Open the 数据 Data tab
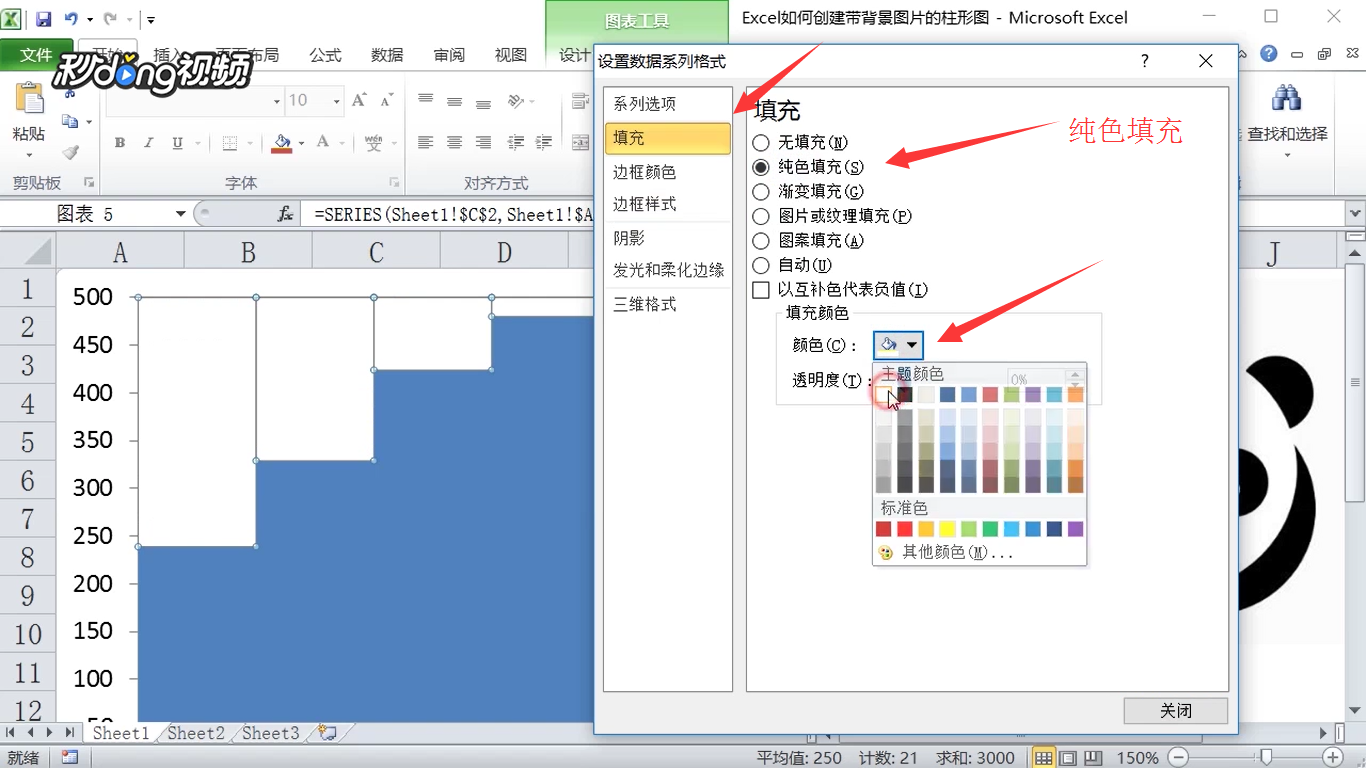 [x=387, y=55]
